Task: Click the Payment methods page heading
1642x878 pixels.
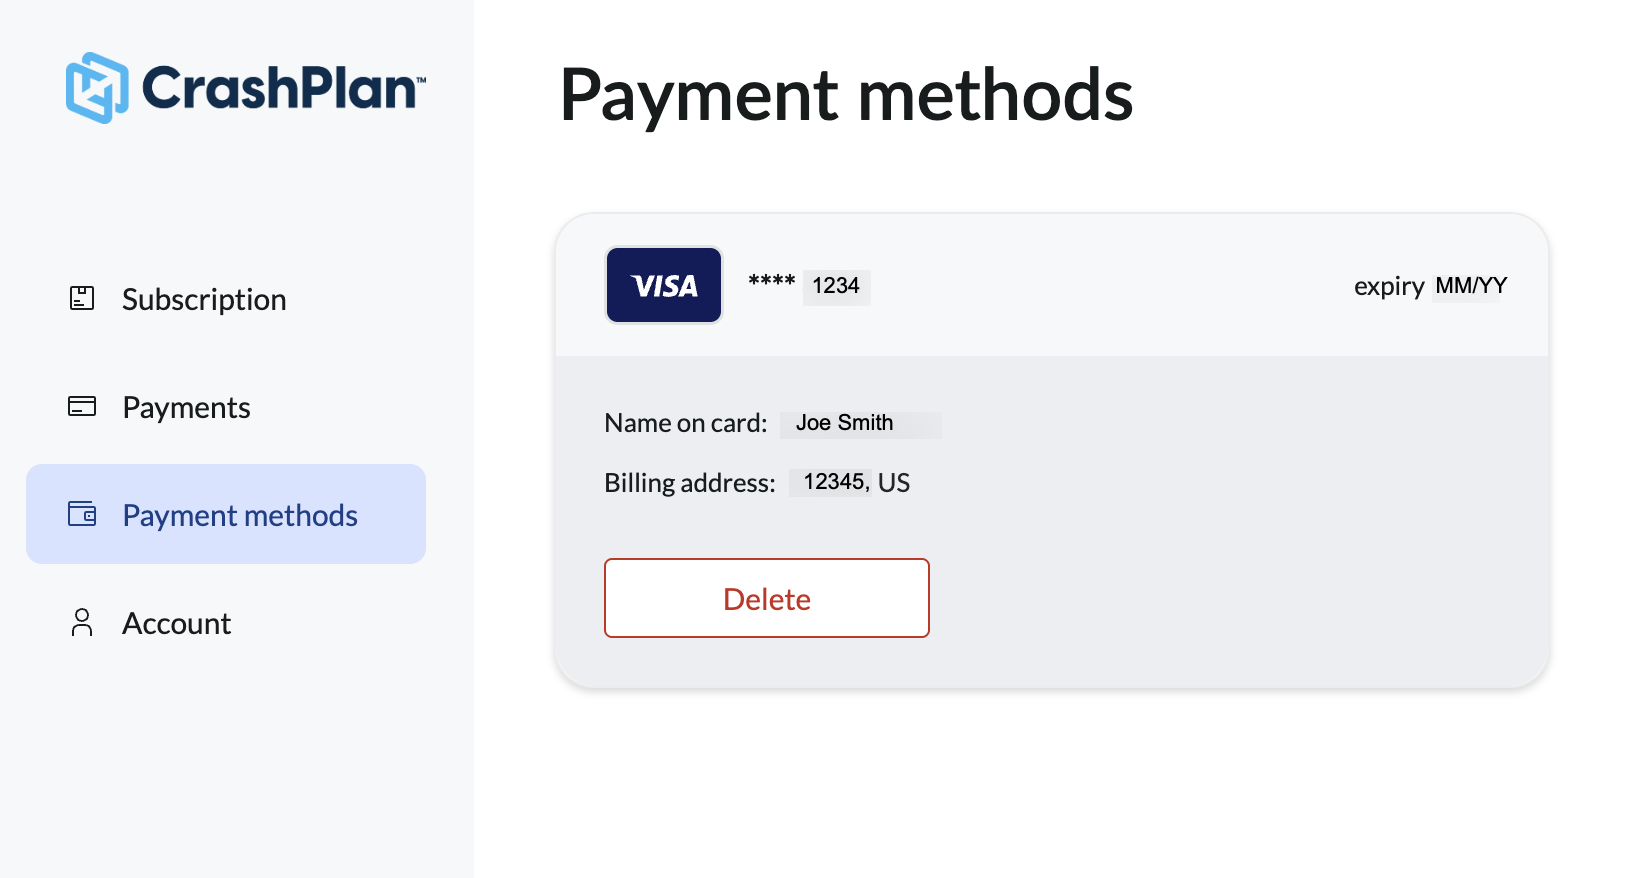Action: click(x=848, y=95)
